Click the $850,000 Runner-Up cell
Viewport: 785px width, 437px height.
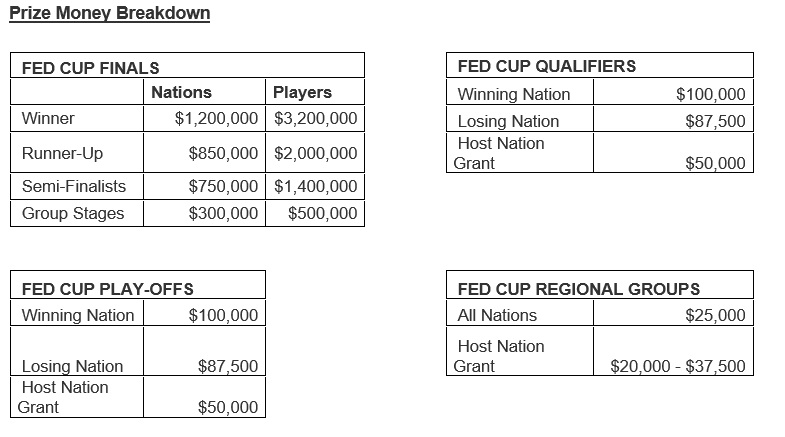[x=223, y=154]
